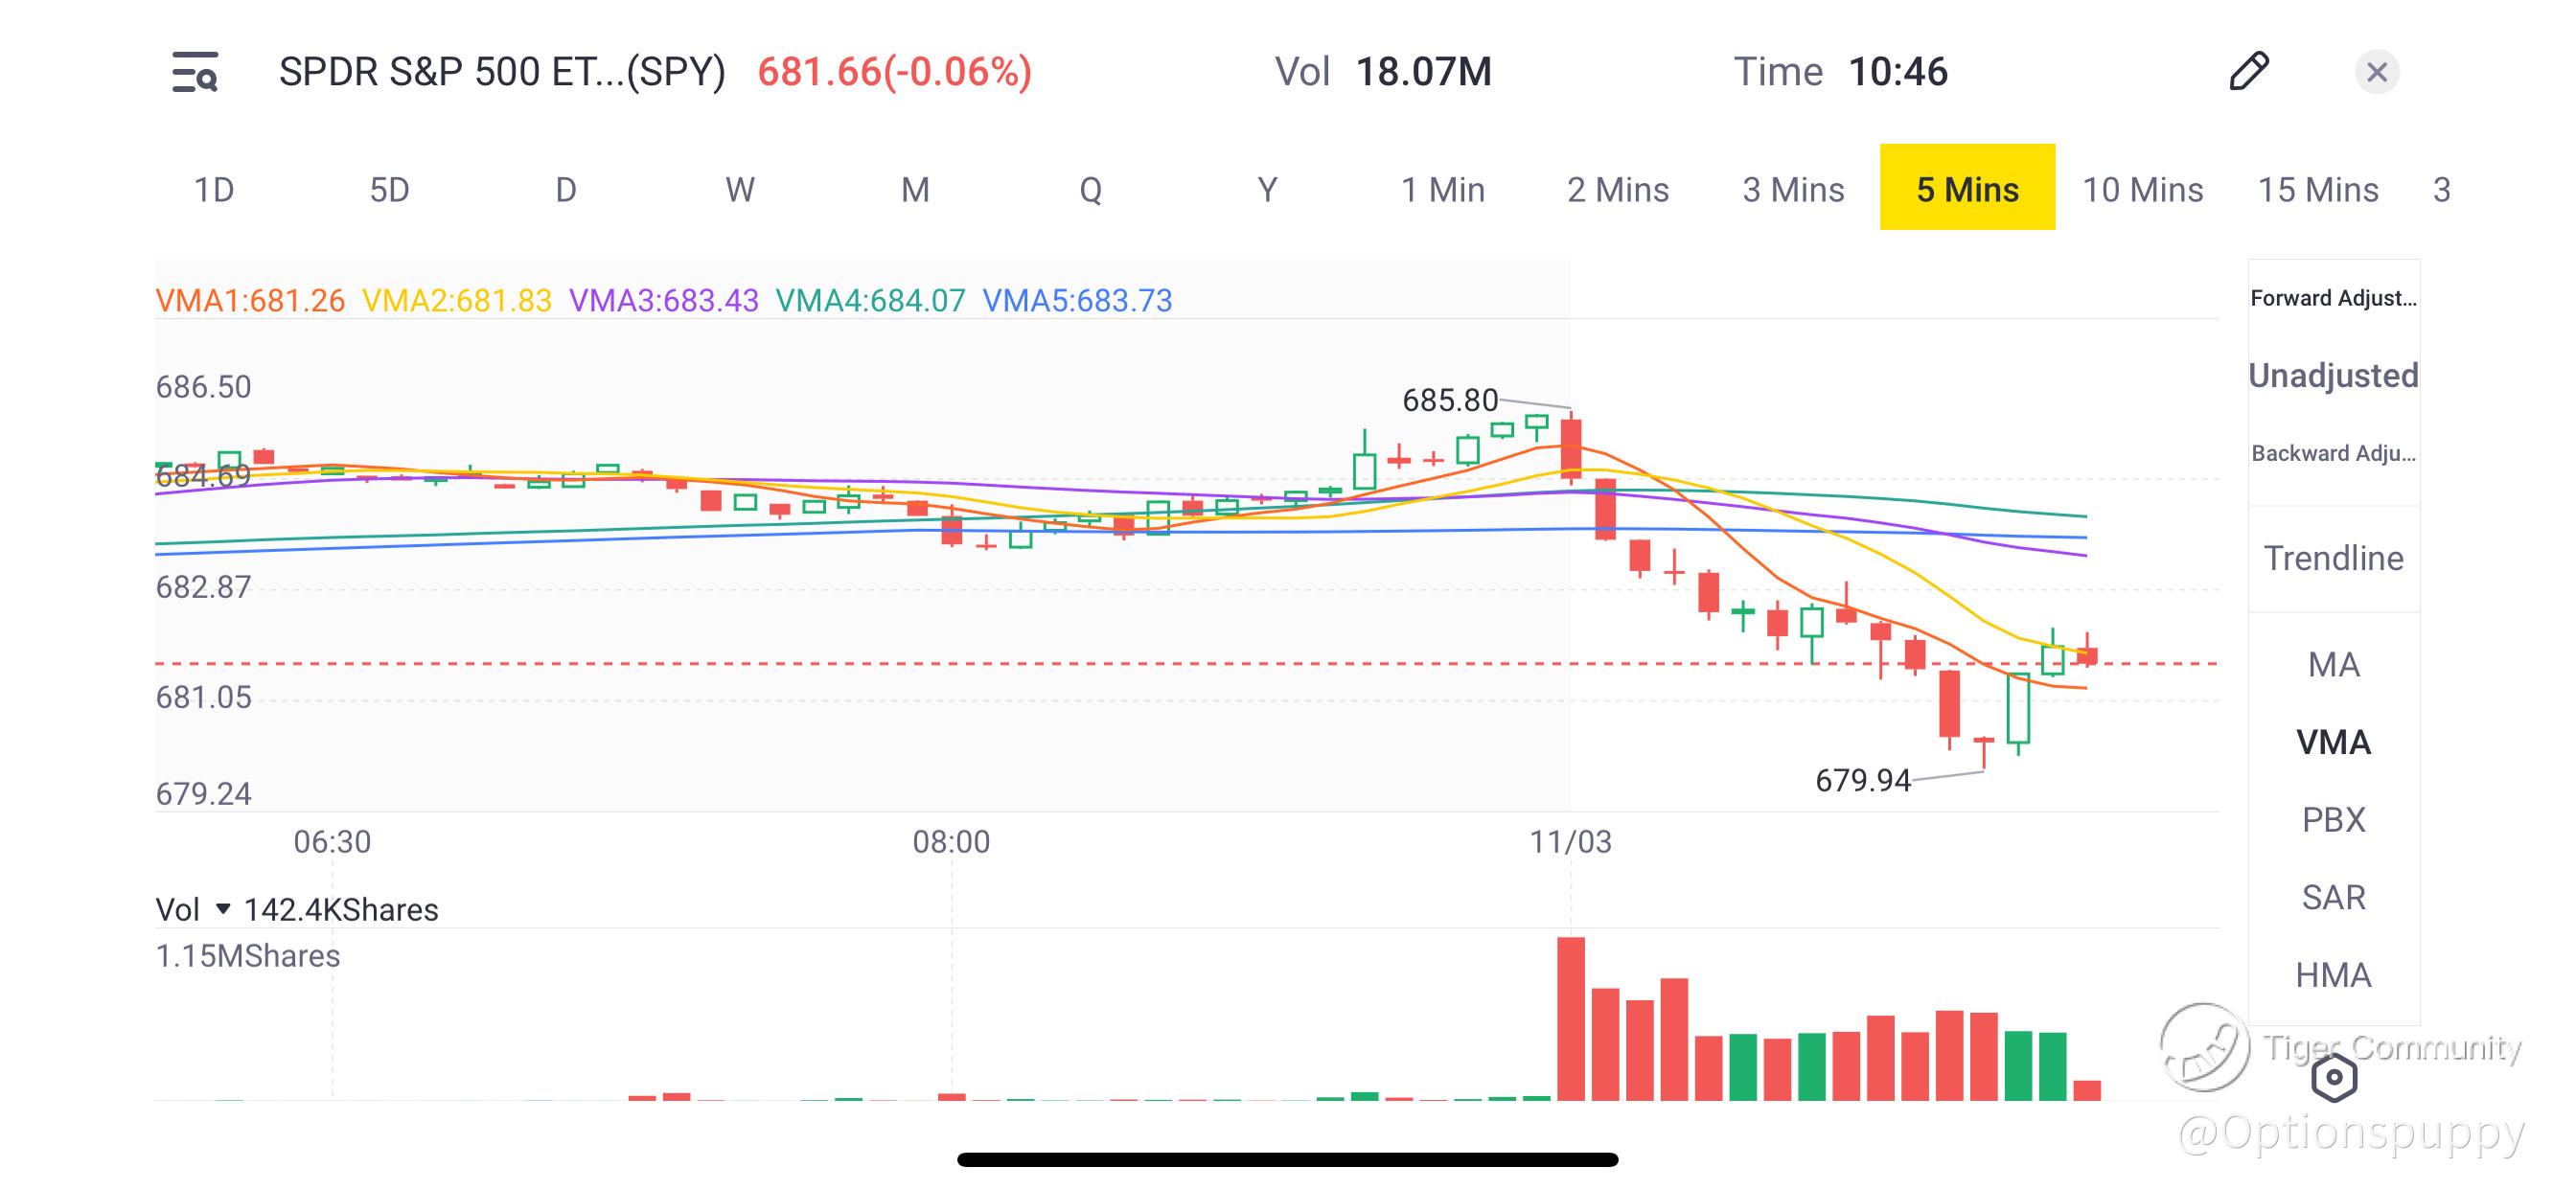
Task: Tap the pencil draw tool icon
Action: pyautogui.click(x=2249, y=72)
